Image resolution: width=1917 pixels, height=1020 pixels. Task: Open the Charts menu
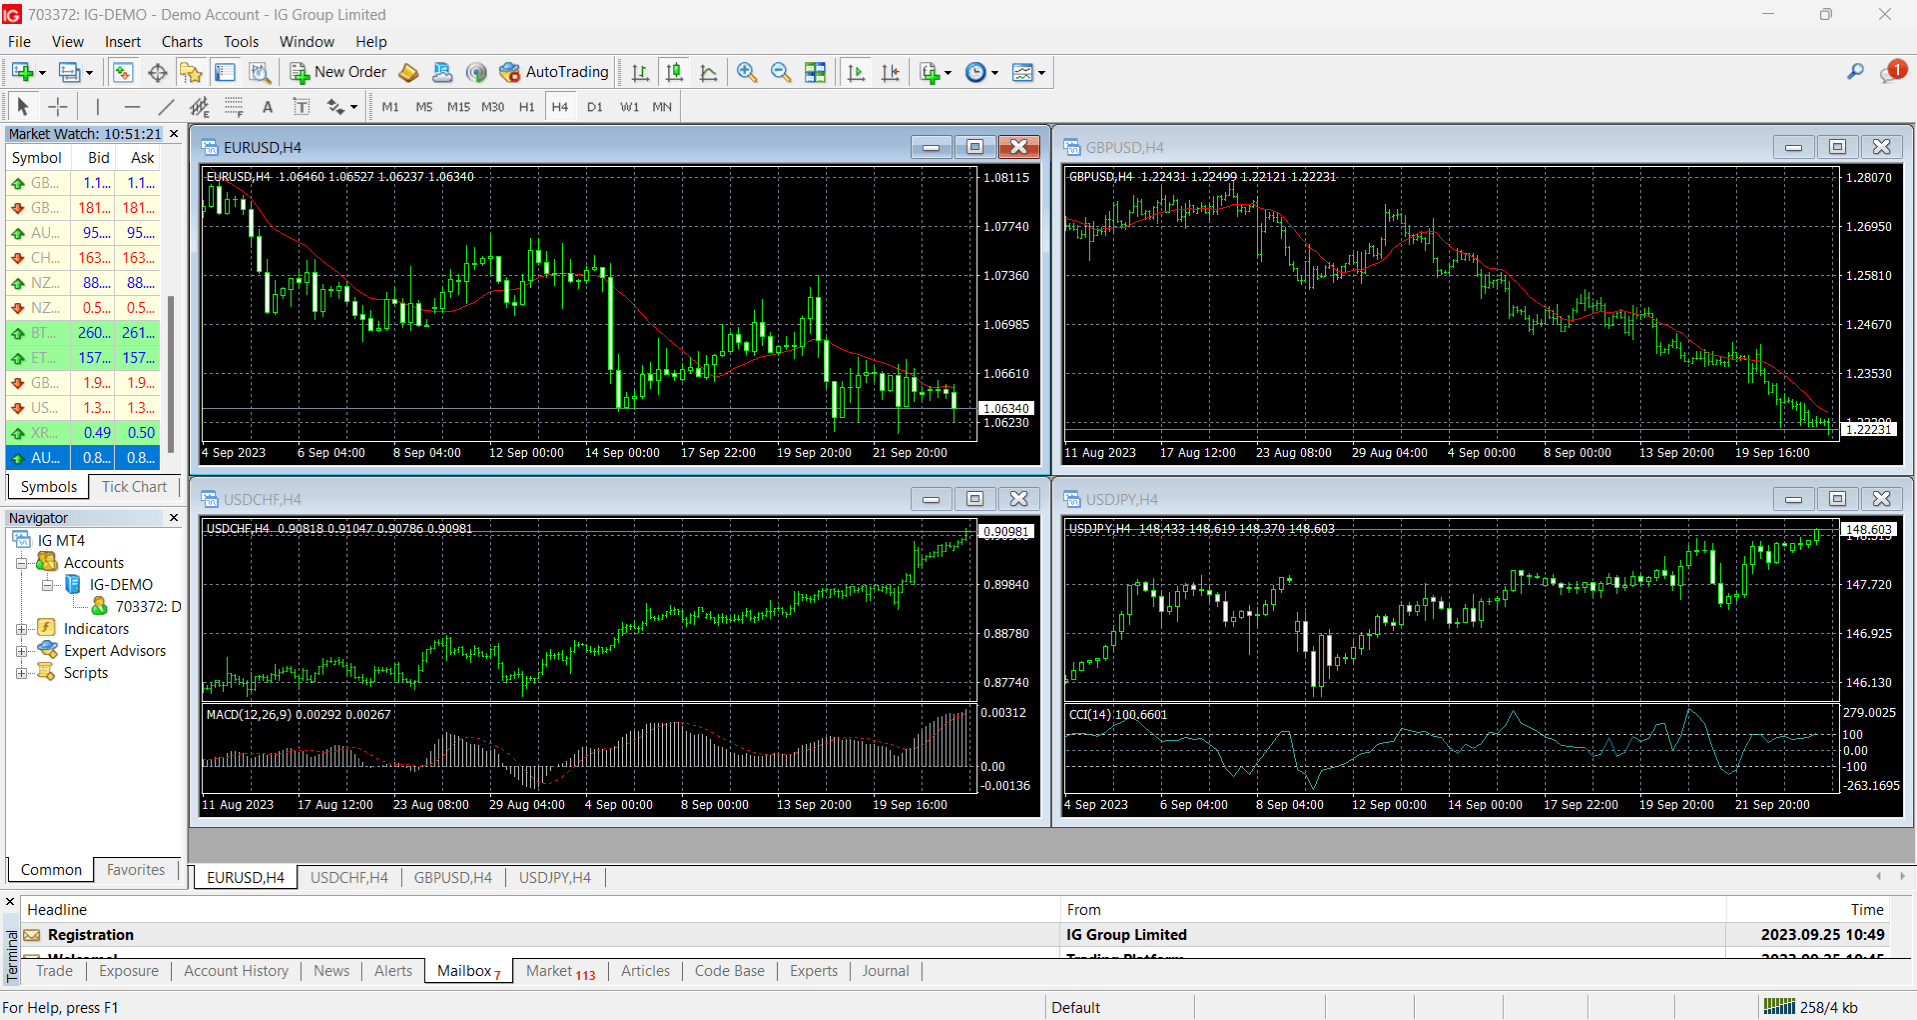(x=181, y=41)
